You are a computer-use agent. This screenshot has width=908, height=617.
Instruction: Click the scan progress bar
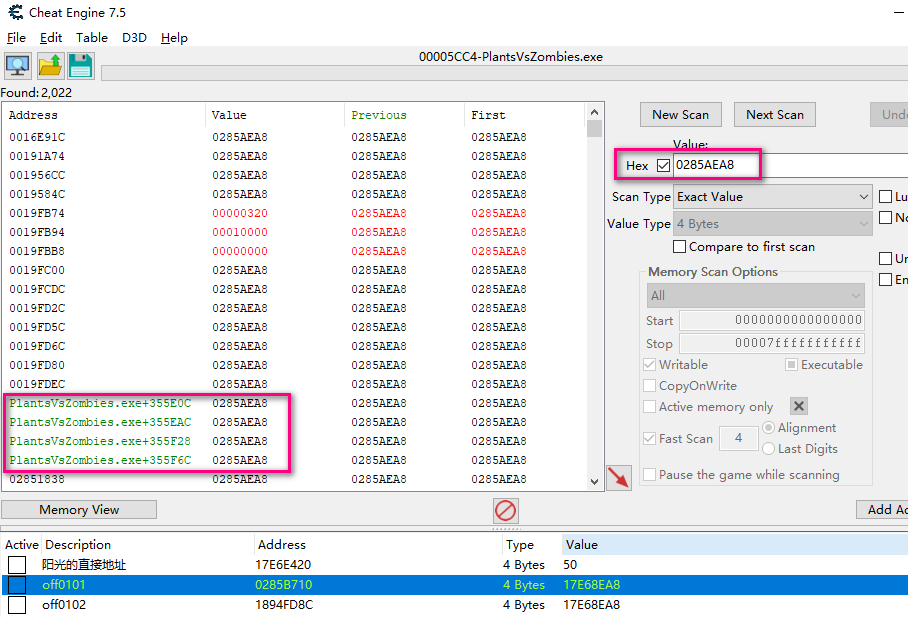coord(504,73)
